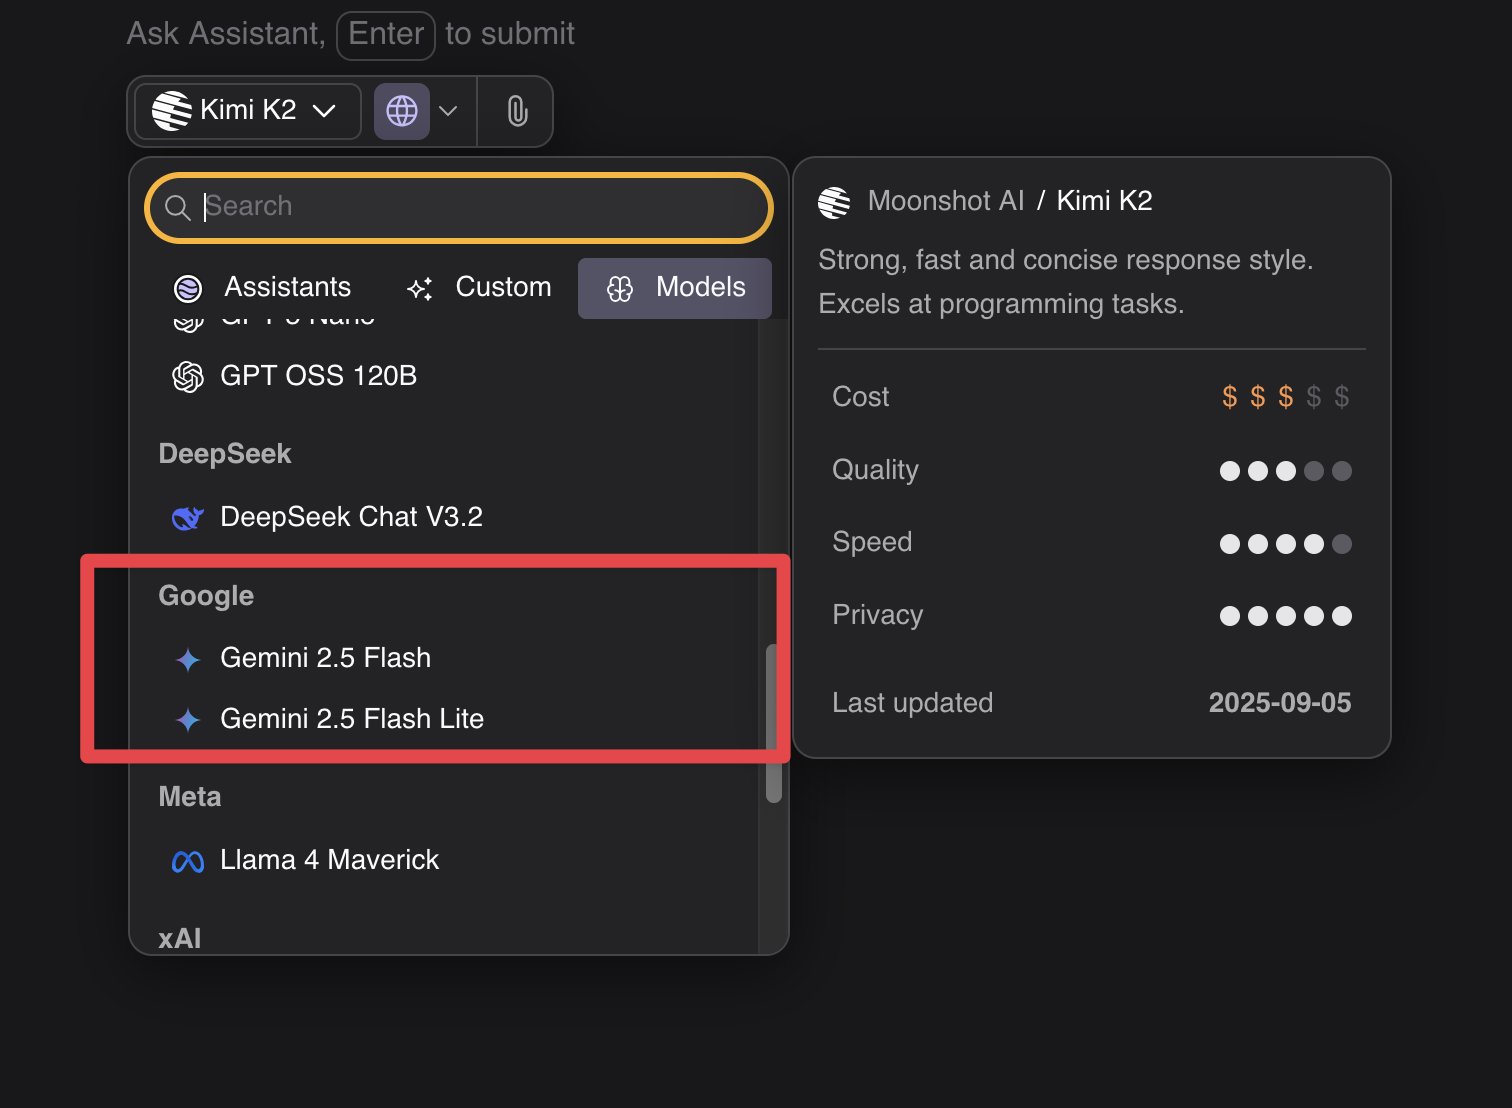Screen dimensions: 1512x1108
Task: Click the DeepSeek whale icon
Action: click(x=188, y=518)
